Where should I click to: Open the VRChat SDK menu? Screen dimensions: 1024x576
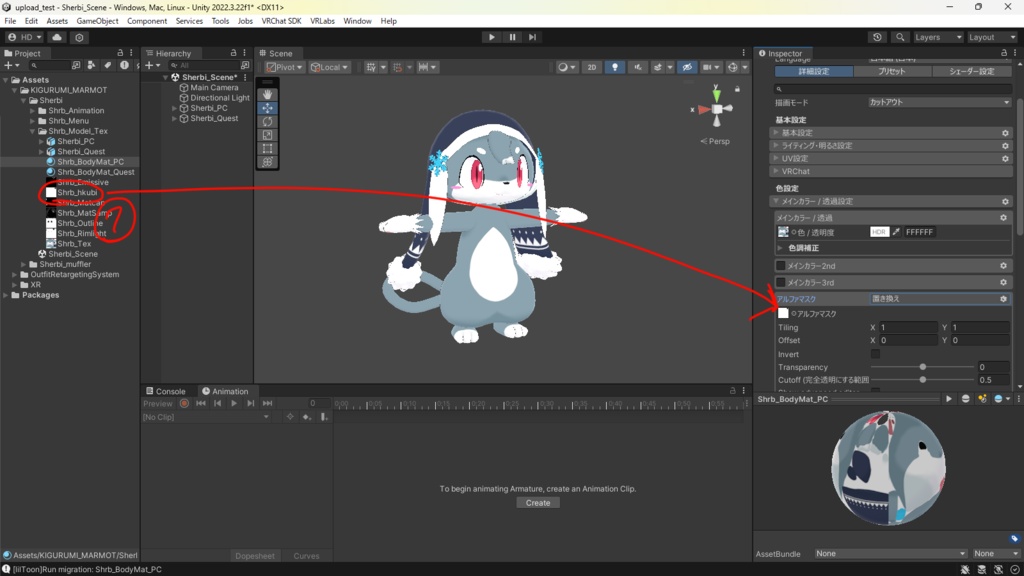tap(281, 21)
